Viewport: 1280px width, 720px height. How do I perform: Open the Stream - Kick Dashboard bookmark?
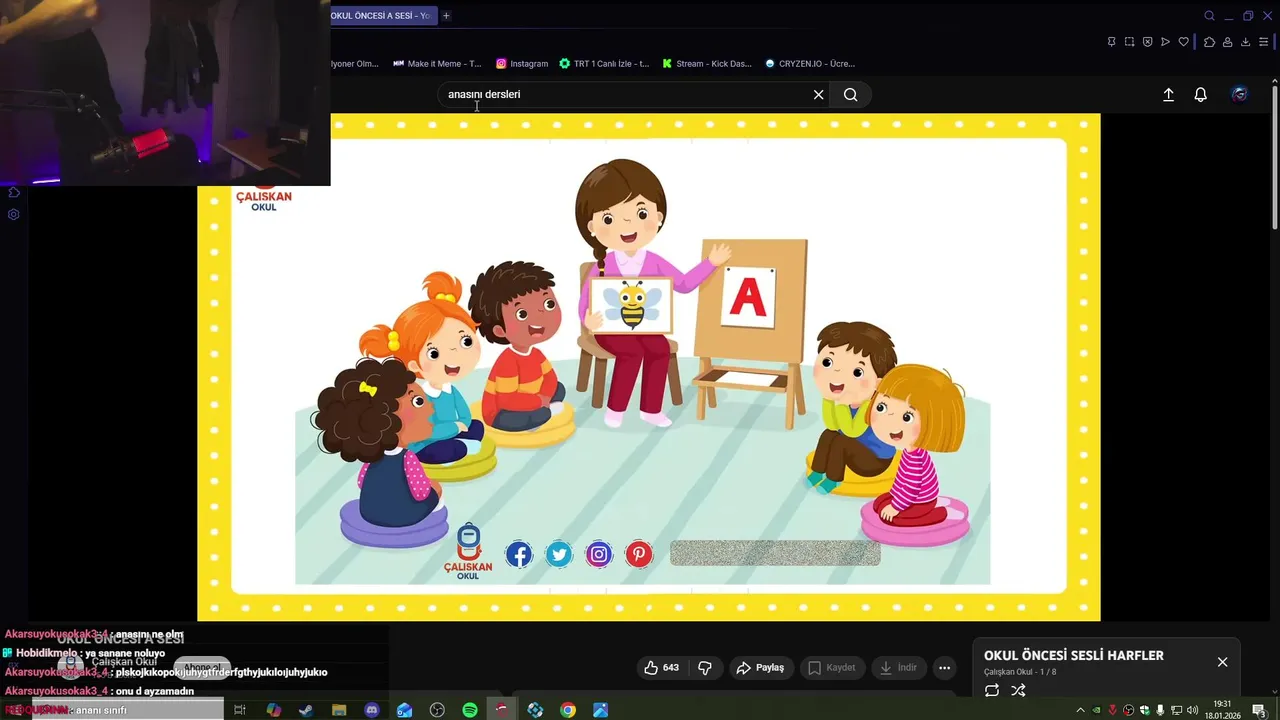(707, 63)
